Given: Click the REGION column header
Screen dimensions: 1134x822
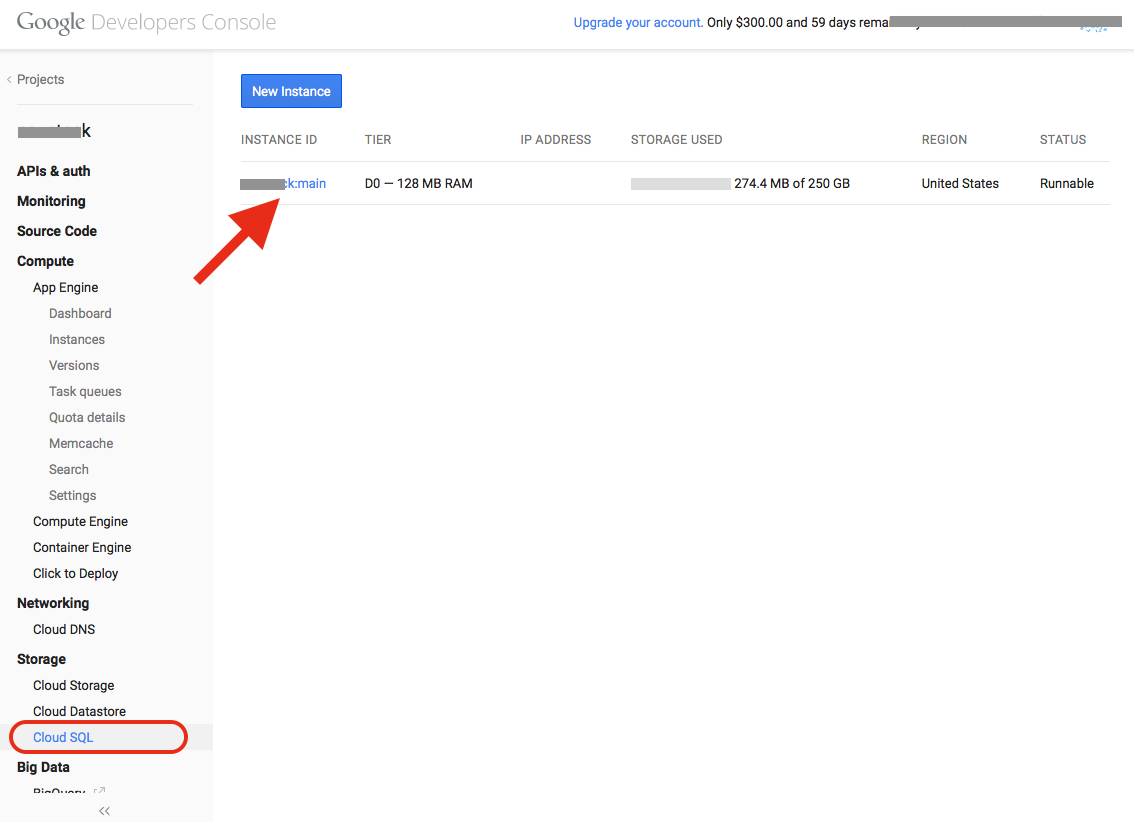Looking at the screenshot, I should click(x=944, y=140).
